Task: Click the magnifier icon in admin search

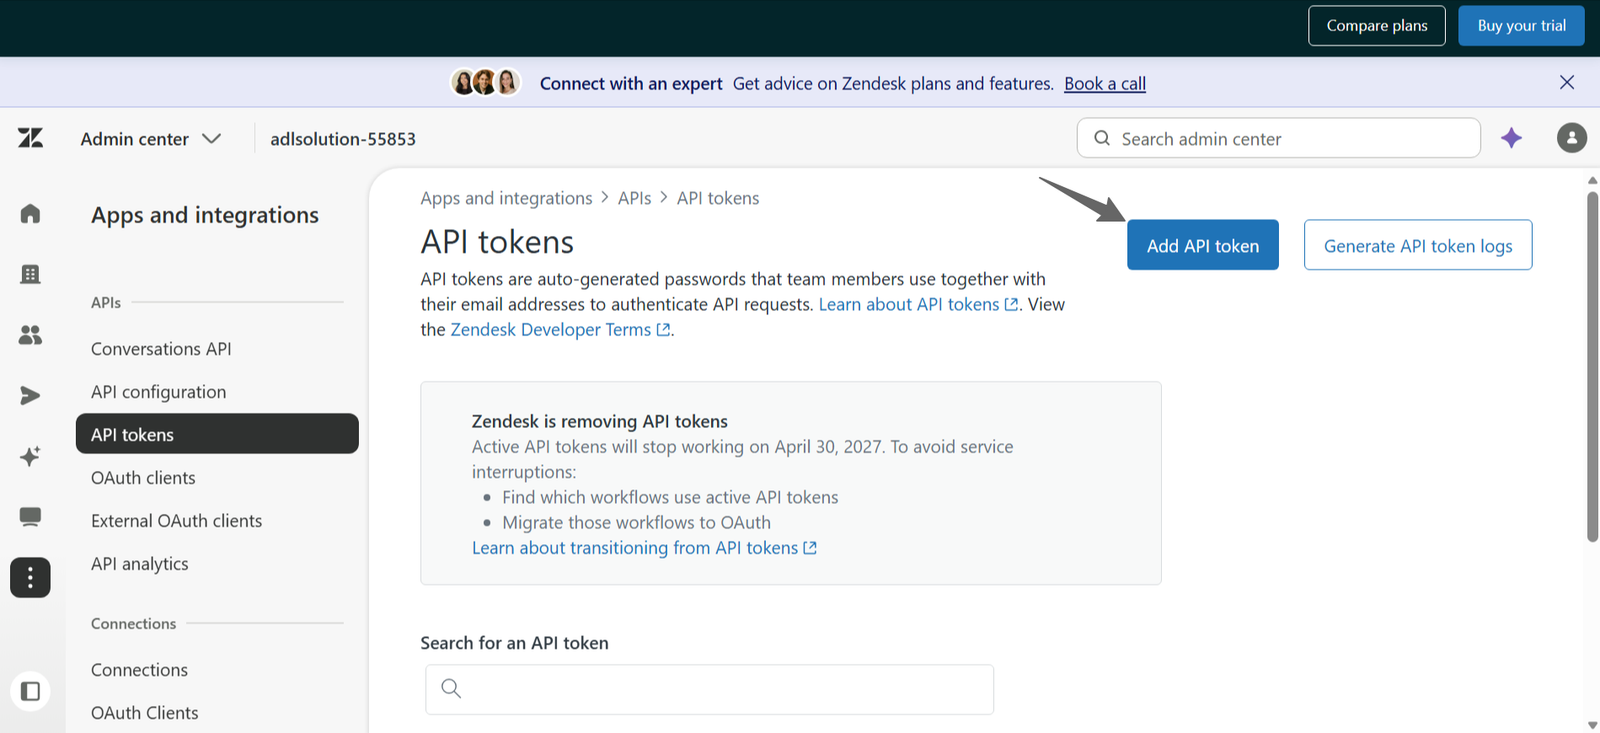Action: pos(1102,138)
